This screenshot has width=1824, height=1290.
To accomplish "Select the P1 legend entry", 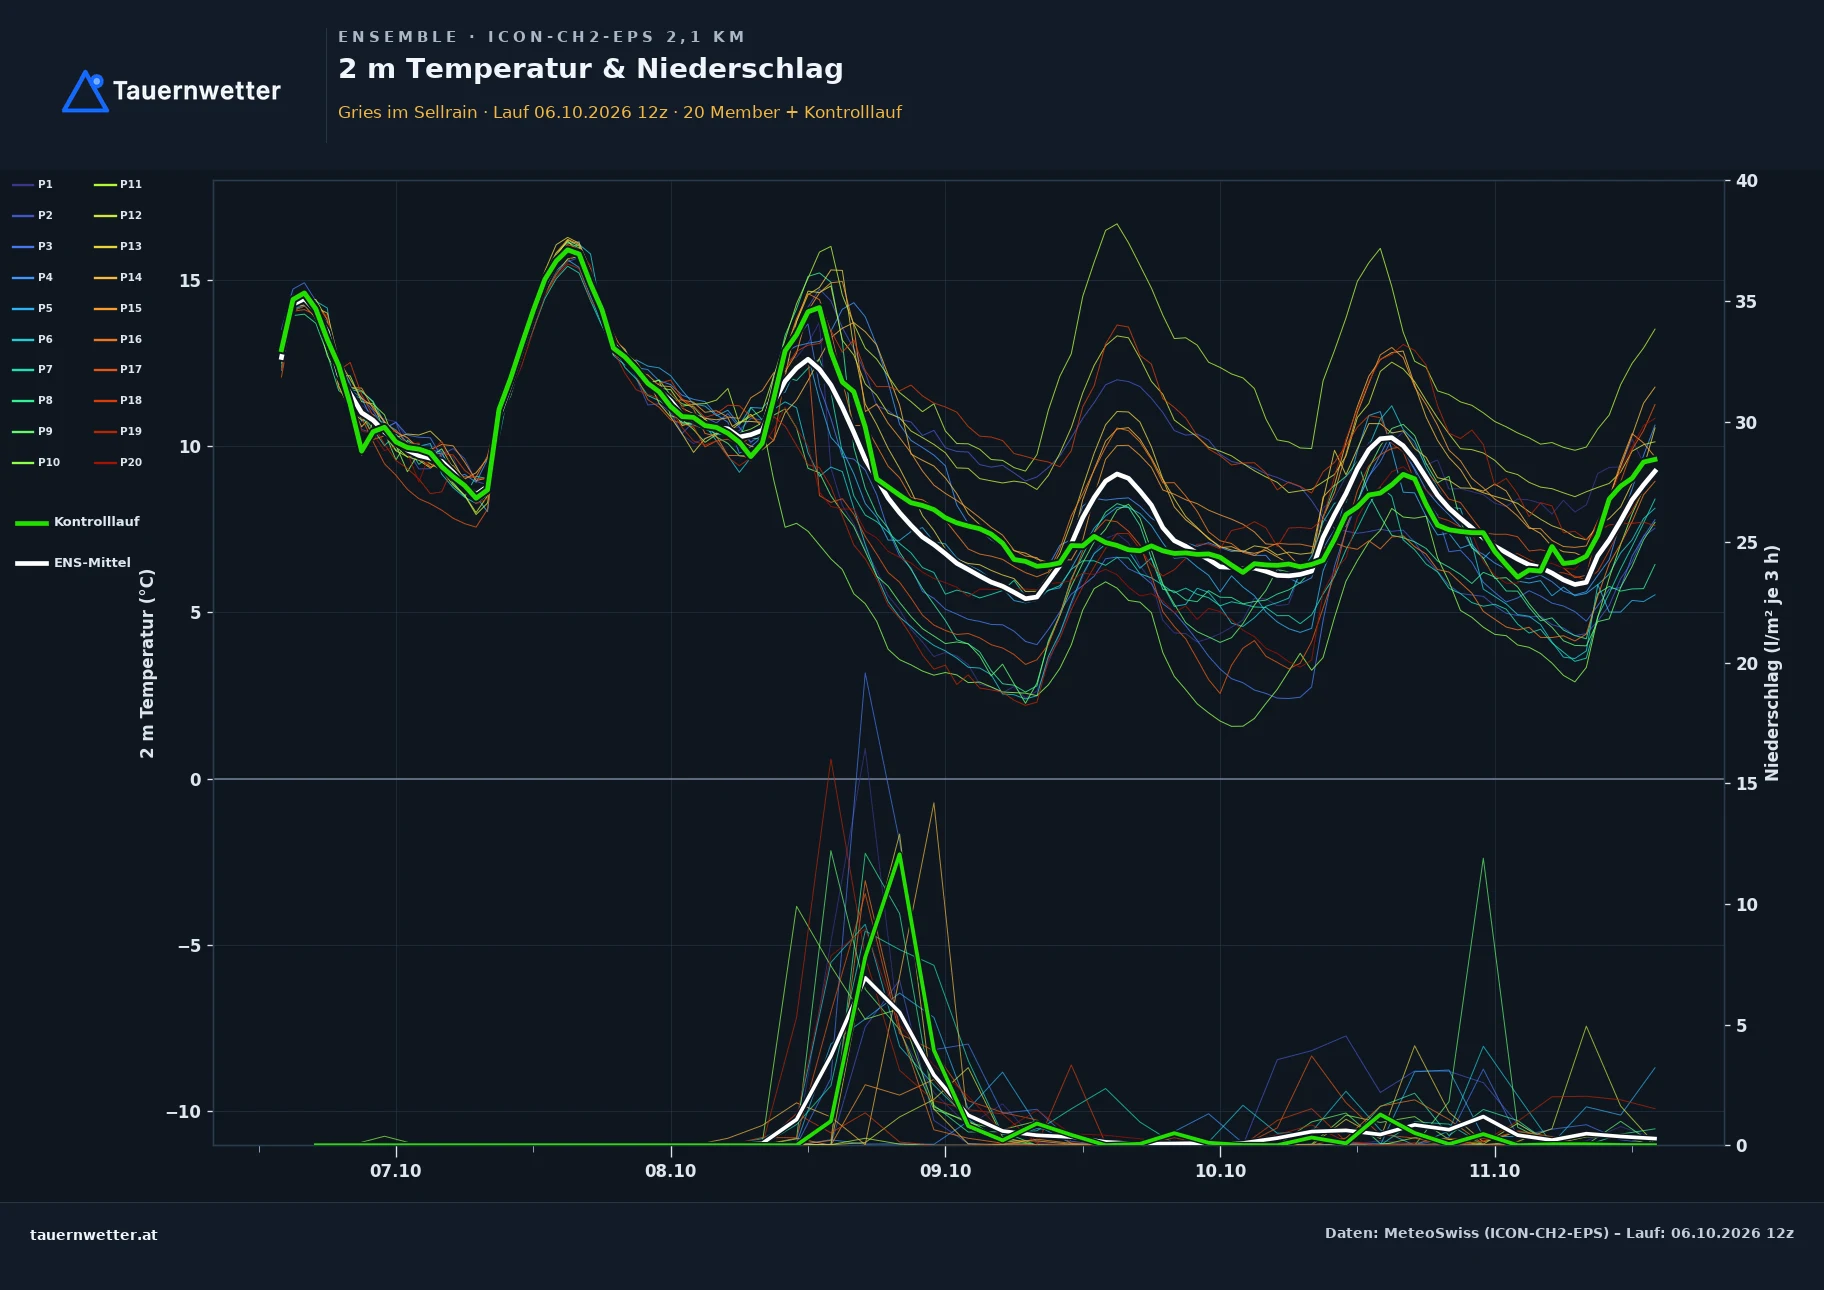I will (33, 184).
